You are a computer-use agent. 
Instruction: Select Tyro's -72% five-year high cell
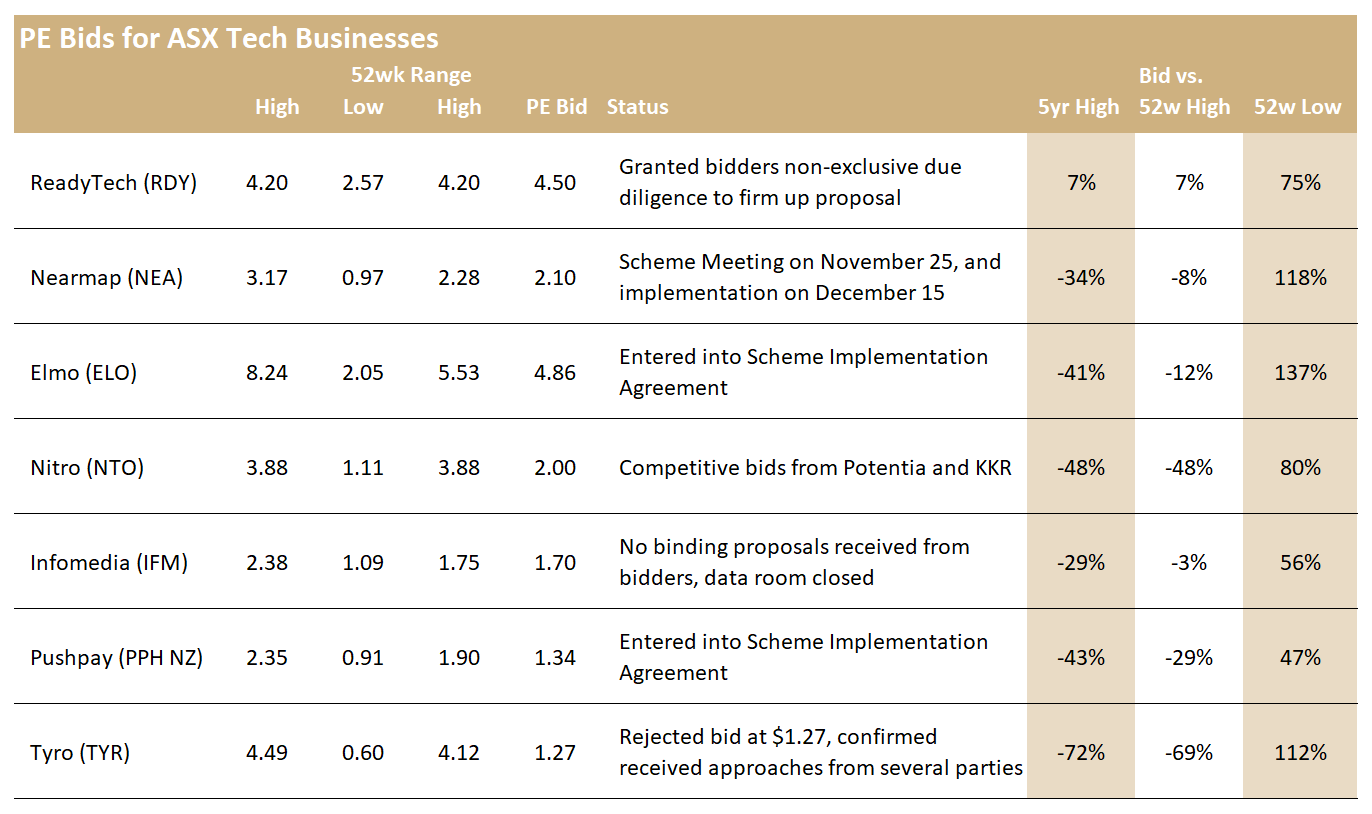click(1081, 753)
